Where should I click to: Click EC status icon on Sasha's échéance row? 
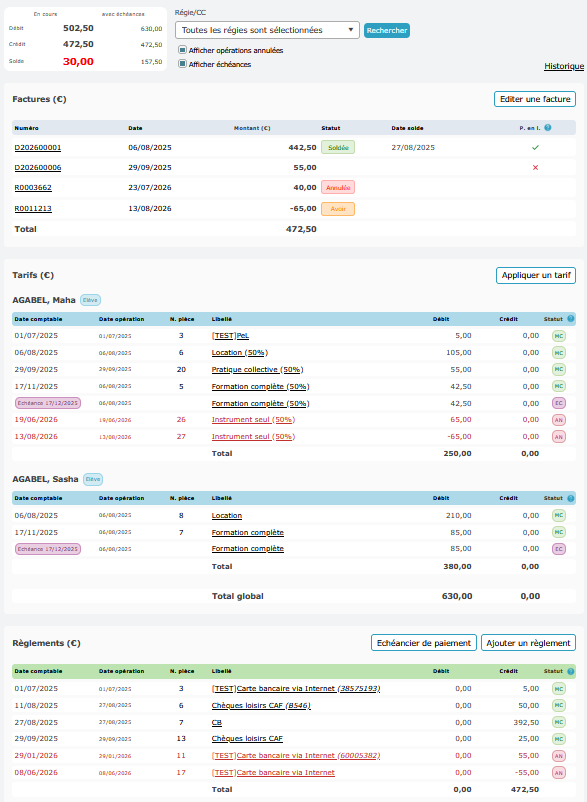pos(558,549)
